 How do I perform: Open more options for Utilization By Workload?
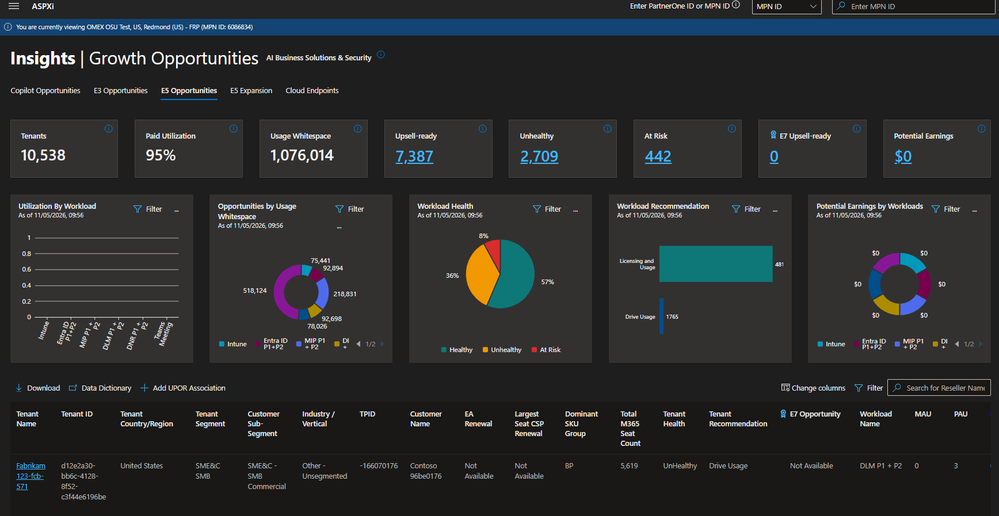(176, 210)
